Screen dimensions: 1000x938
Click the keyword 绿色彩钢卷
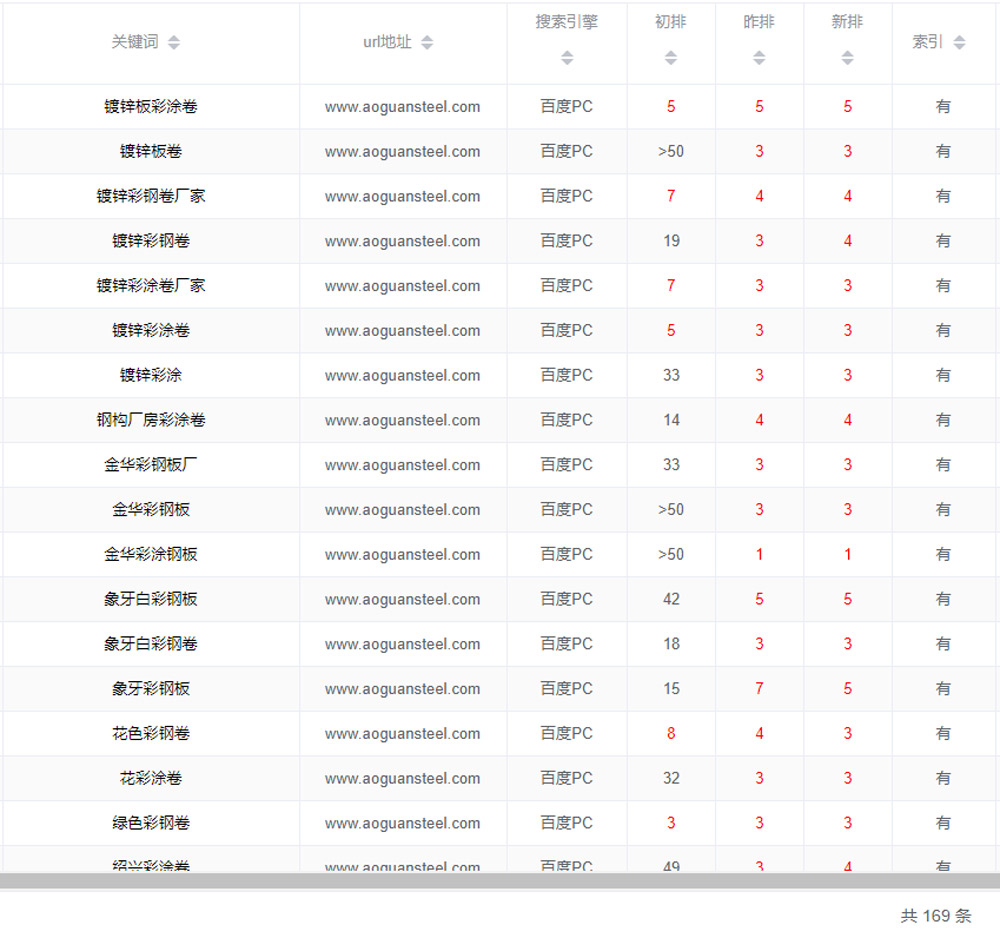tap(151, 823)
